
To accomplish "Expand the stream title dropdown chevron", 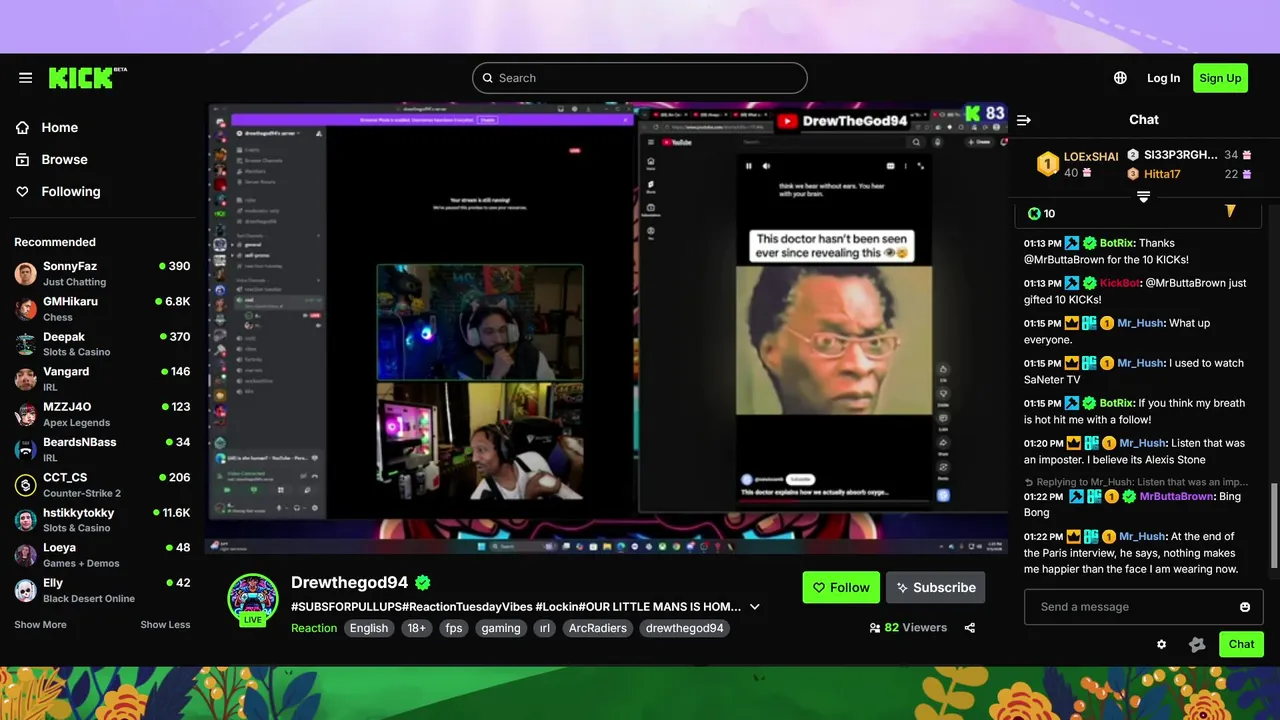I will point(755,607).
